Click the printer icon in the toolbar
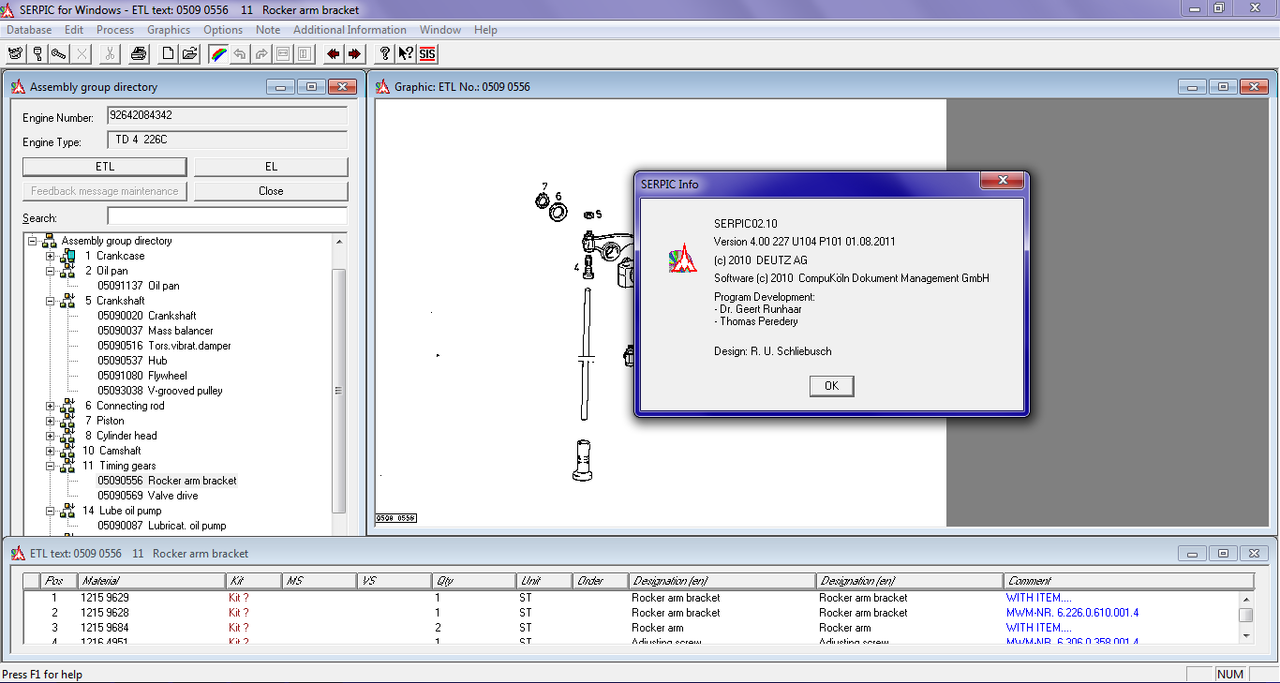This screenshot has height=683, width=1280. coord(139,54)
